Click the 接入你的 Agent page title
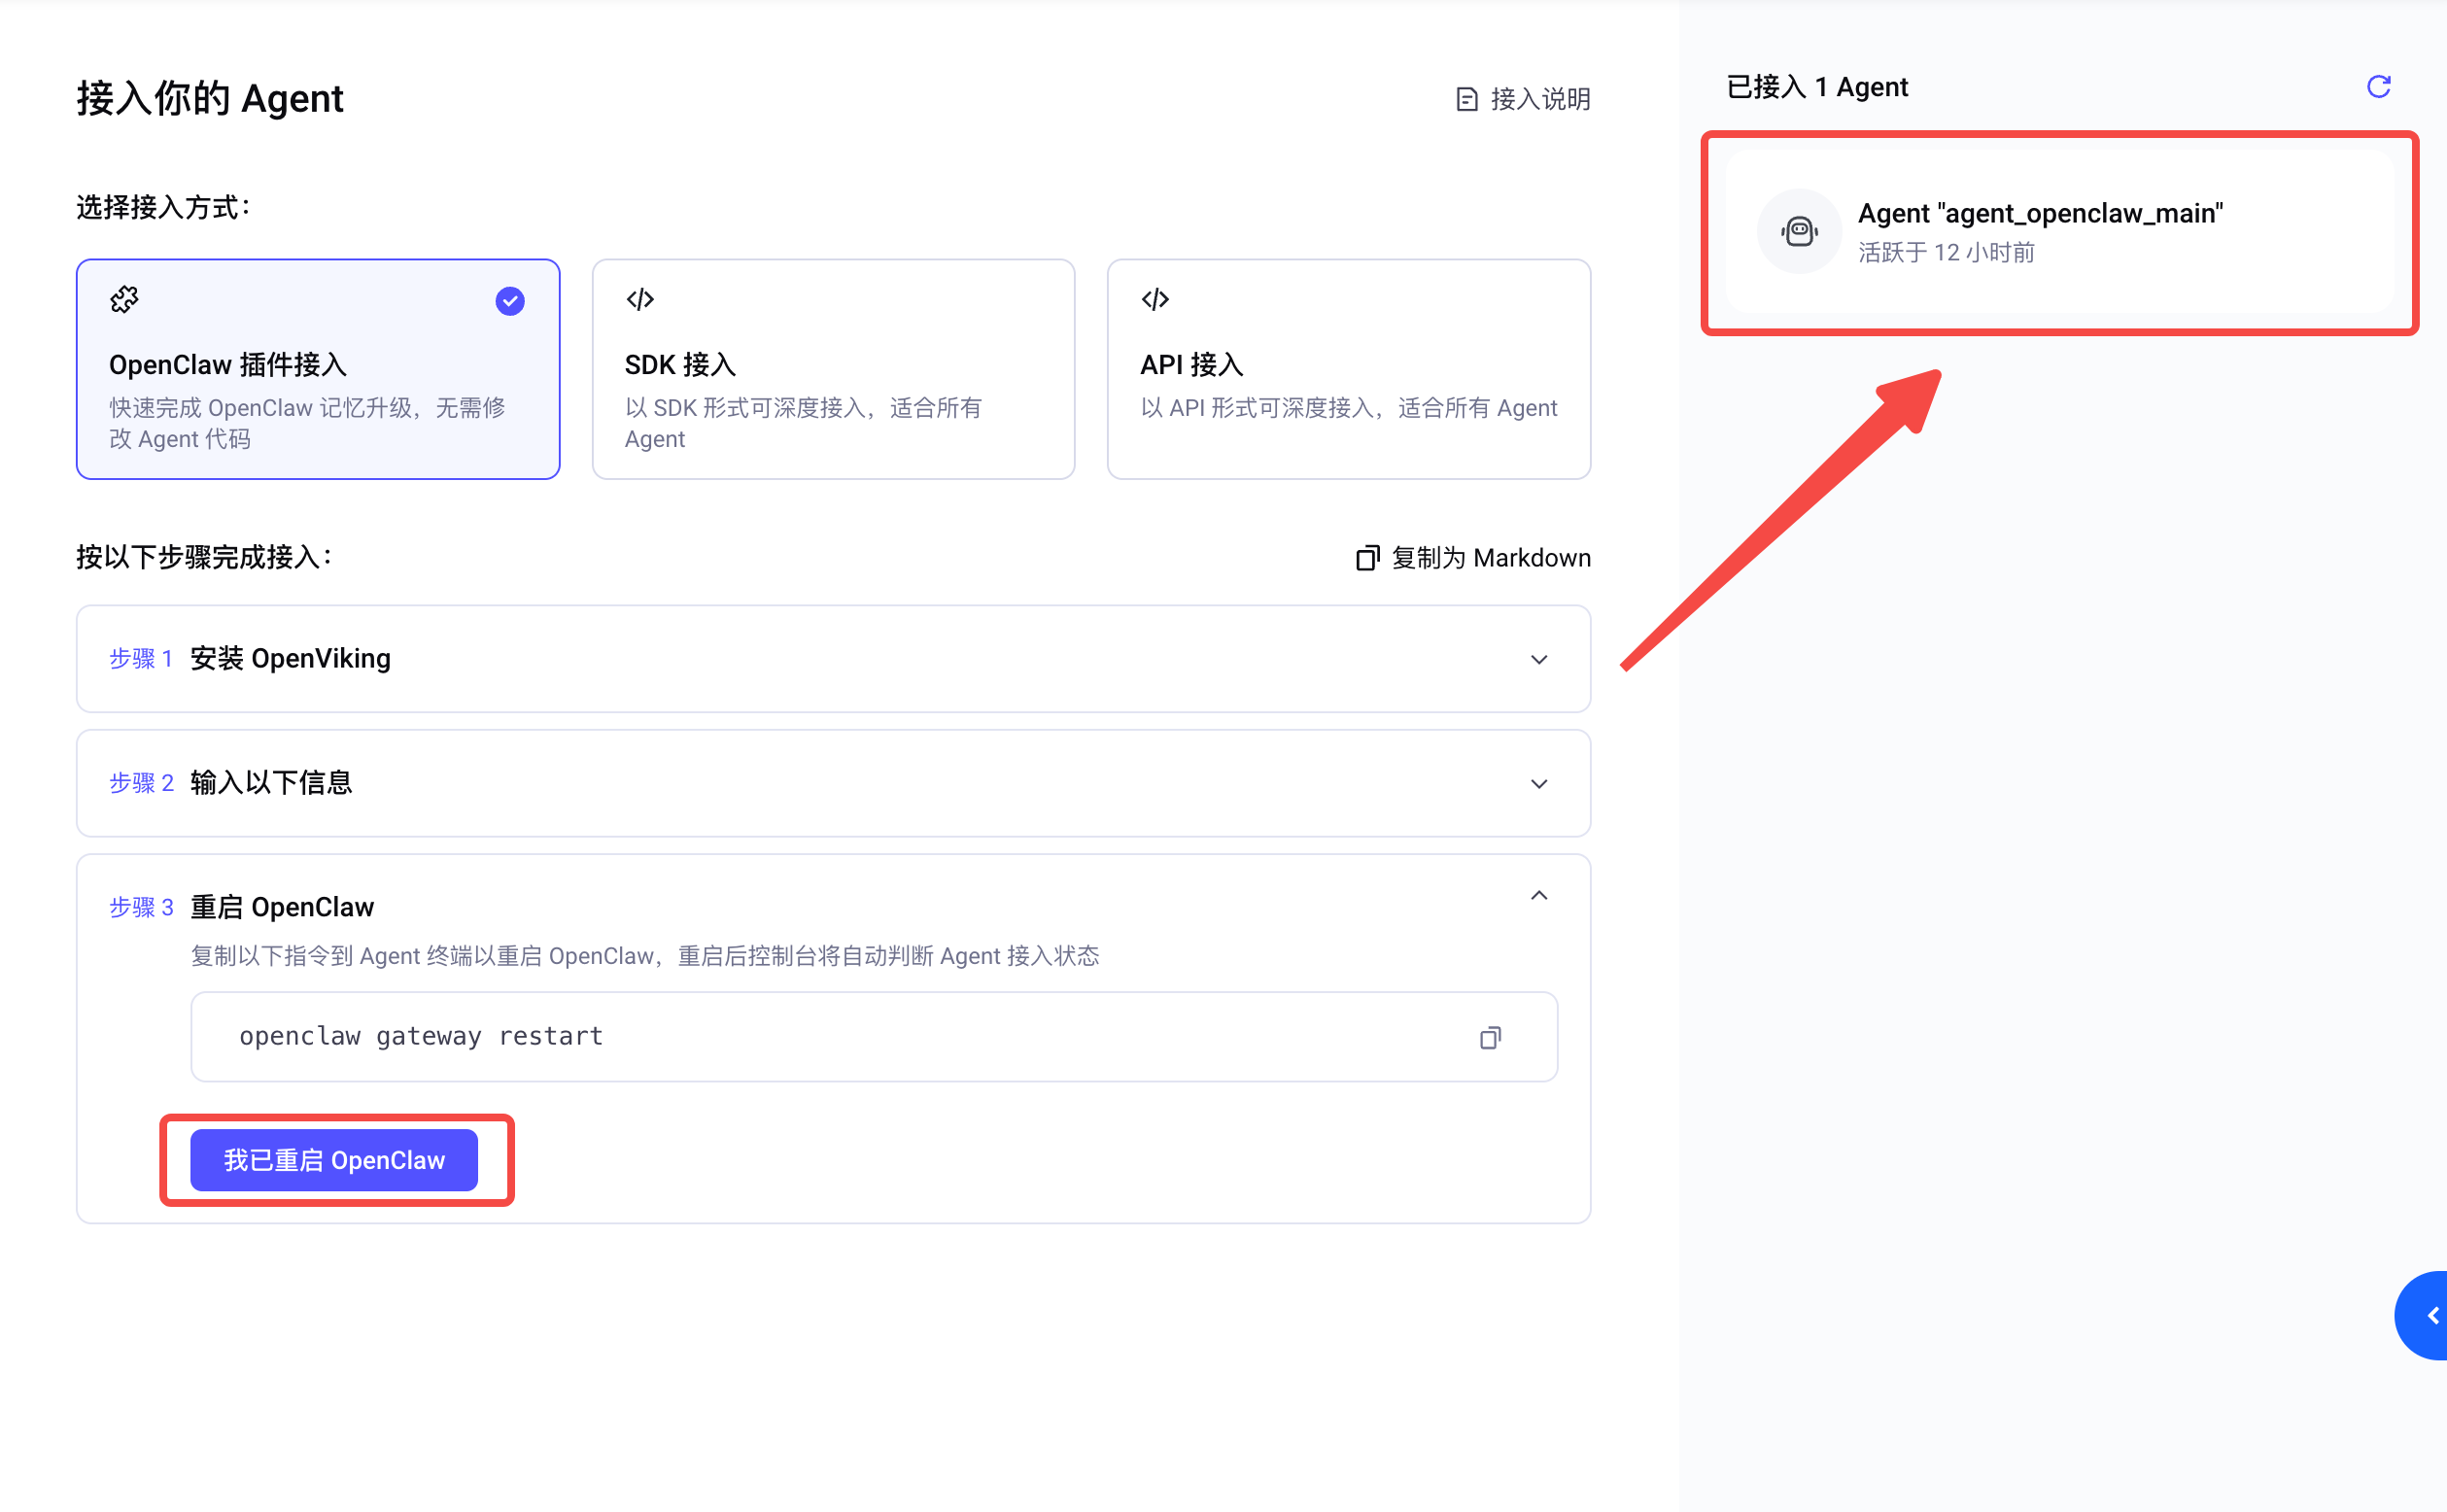Screen dimensions: 2447x1512 (210, 98)
